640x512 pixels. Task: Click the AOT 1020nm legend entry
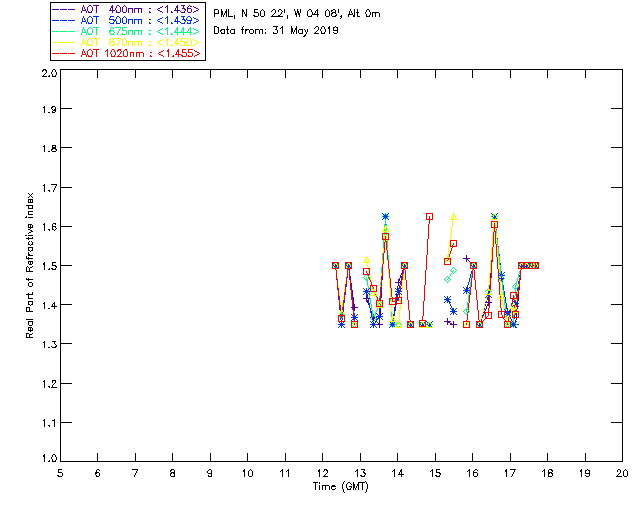point(127,53)
